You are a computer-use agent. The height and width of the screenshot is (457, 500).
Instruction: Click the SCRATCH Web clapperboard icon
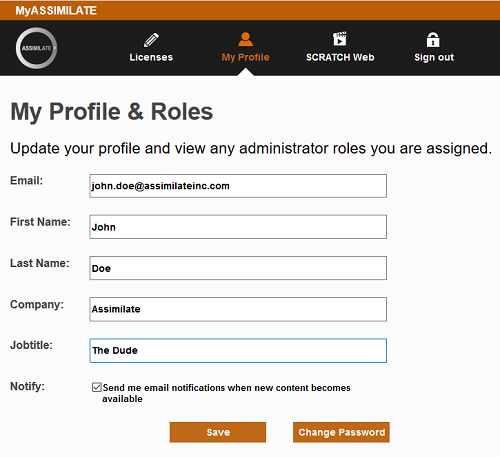pyautogui.click(x=340, y=39)
